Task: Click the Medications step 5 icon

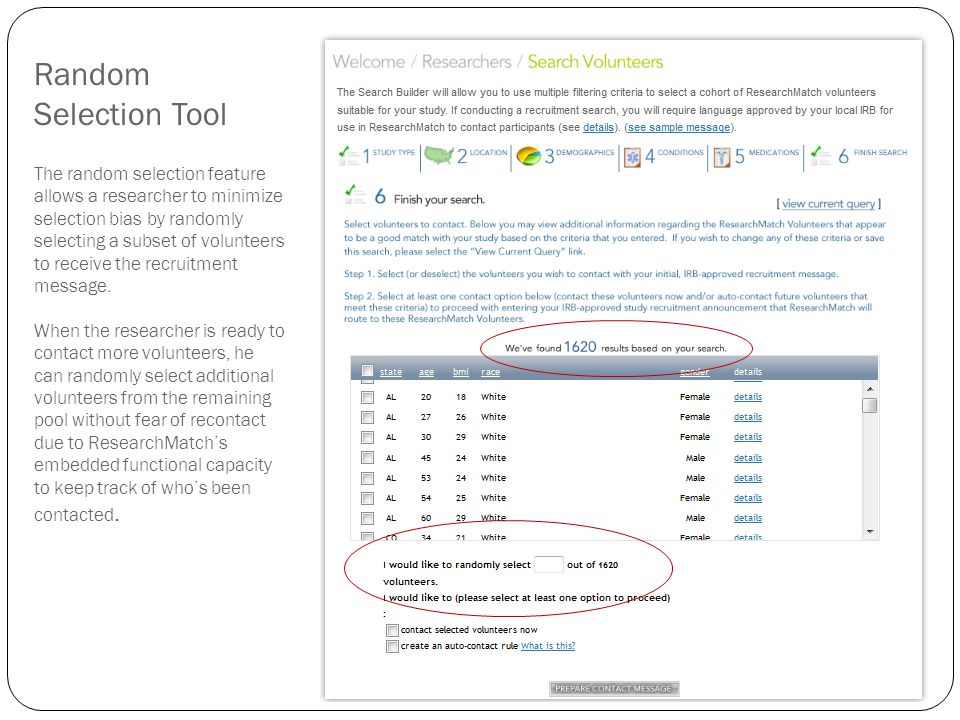Action: click(722, 157)
